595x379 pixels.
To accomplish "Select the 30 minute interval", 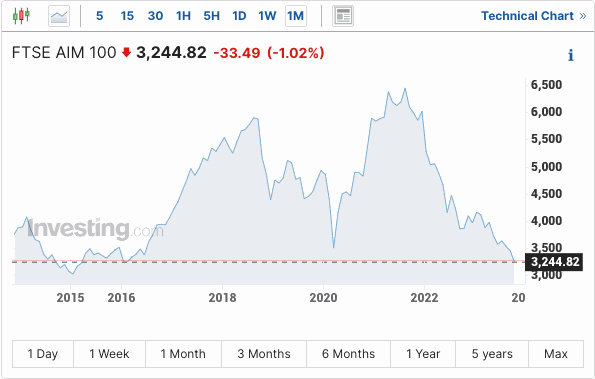I will 156,16.
